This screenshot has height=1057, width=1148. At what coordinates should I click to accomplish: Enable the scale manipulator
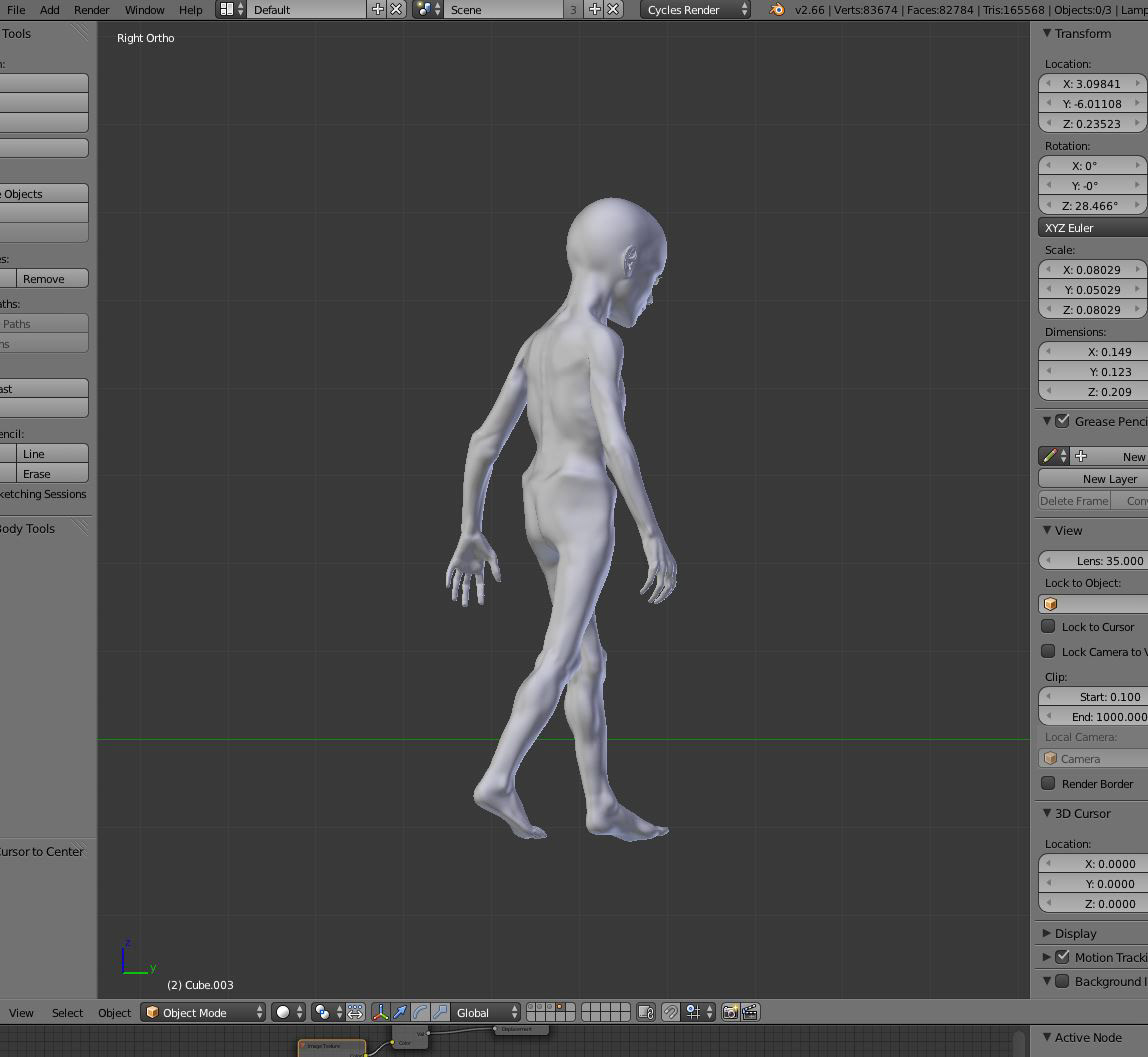pos(440,1012)
